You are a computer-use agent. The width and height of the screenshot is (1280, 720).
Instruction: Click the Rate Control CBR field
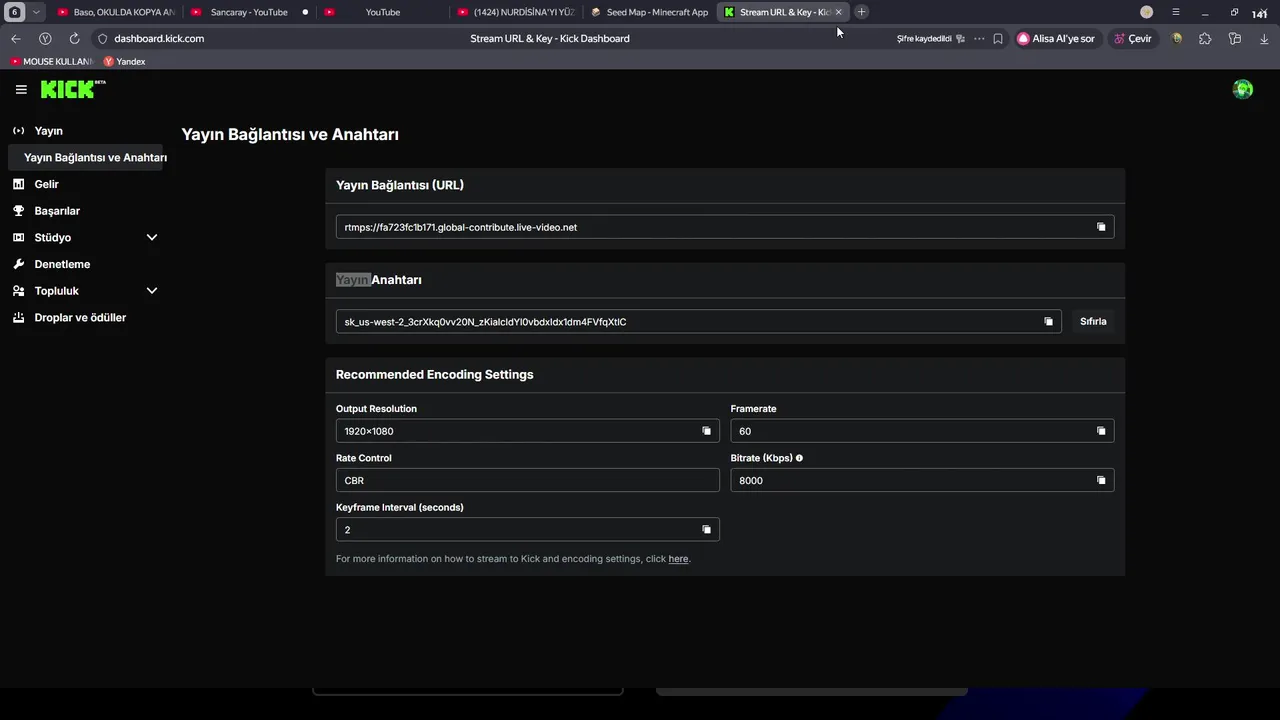click(527, 480)
